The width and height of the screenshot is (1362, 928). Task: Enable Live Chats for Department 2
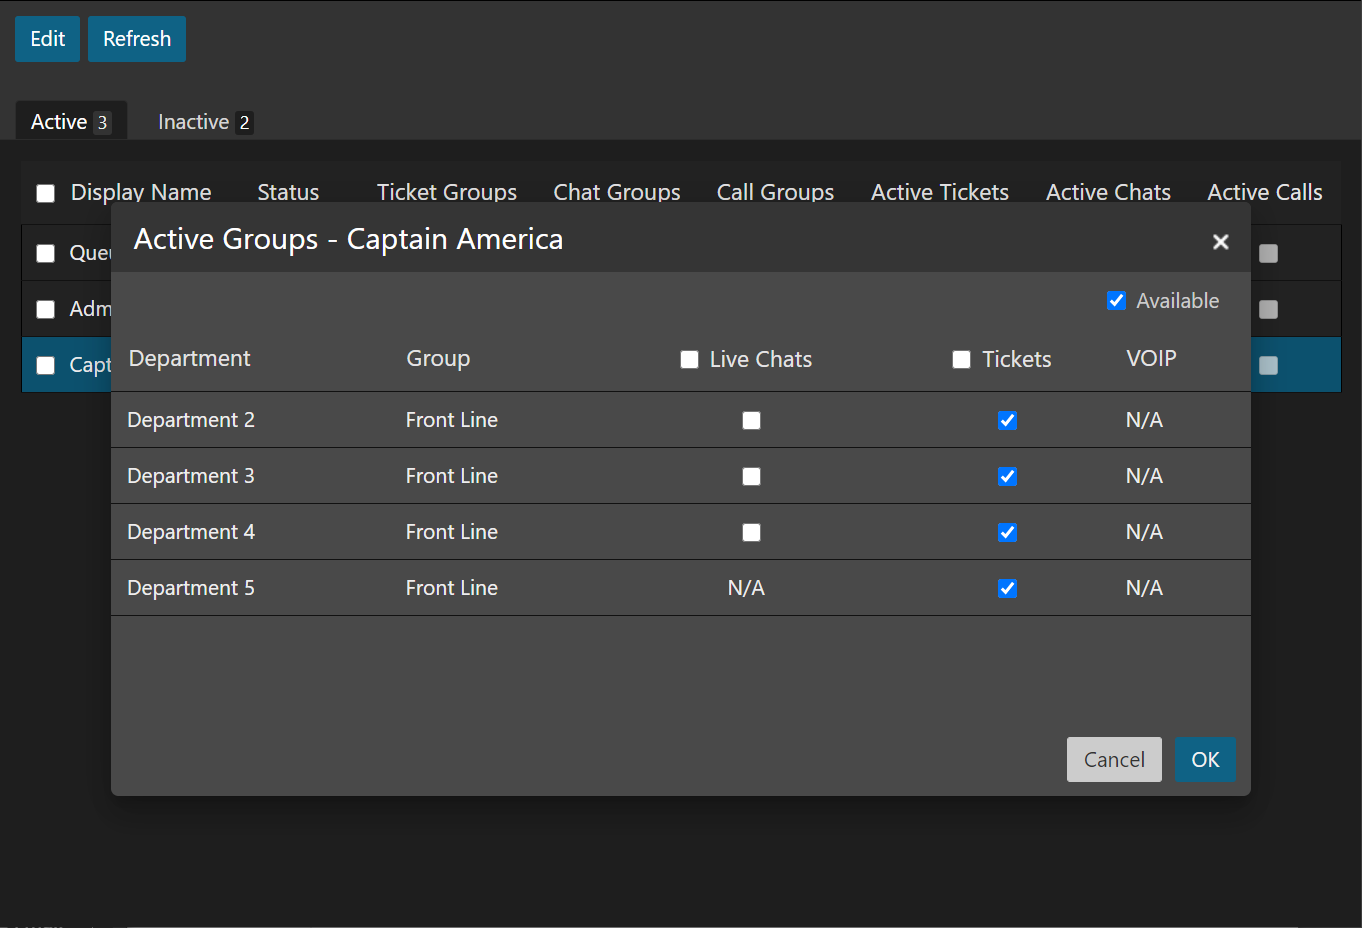(x=751, y=421)
